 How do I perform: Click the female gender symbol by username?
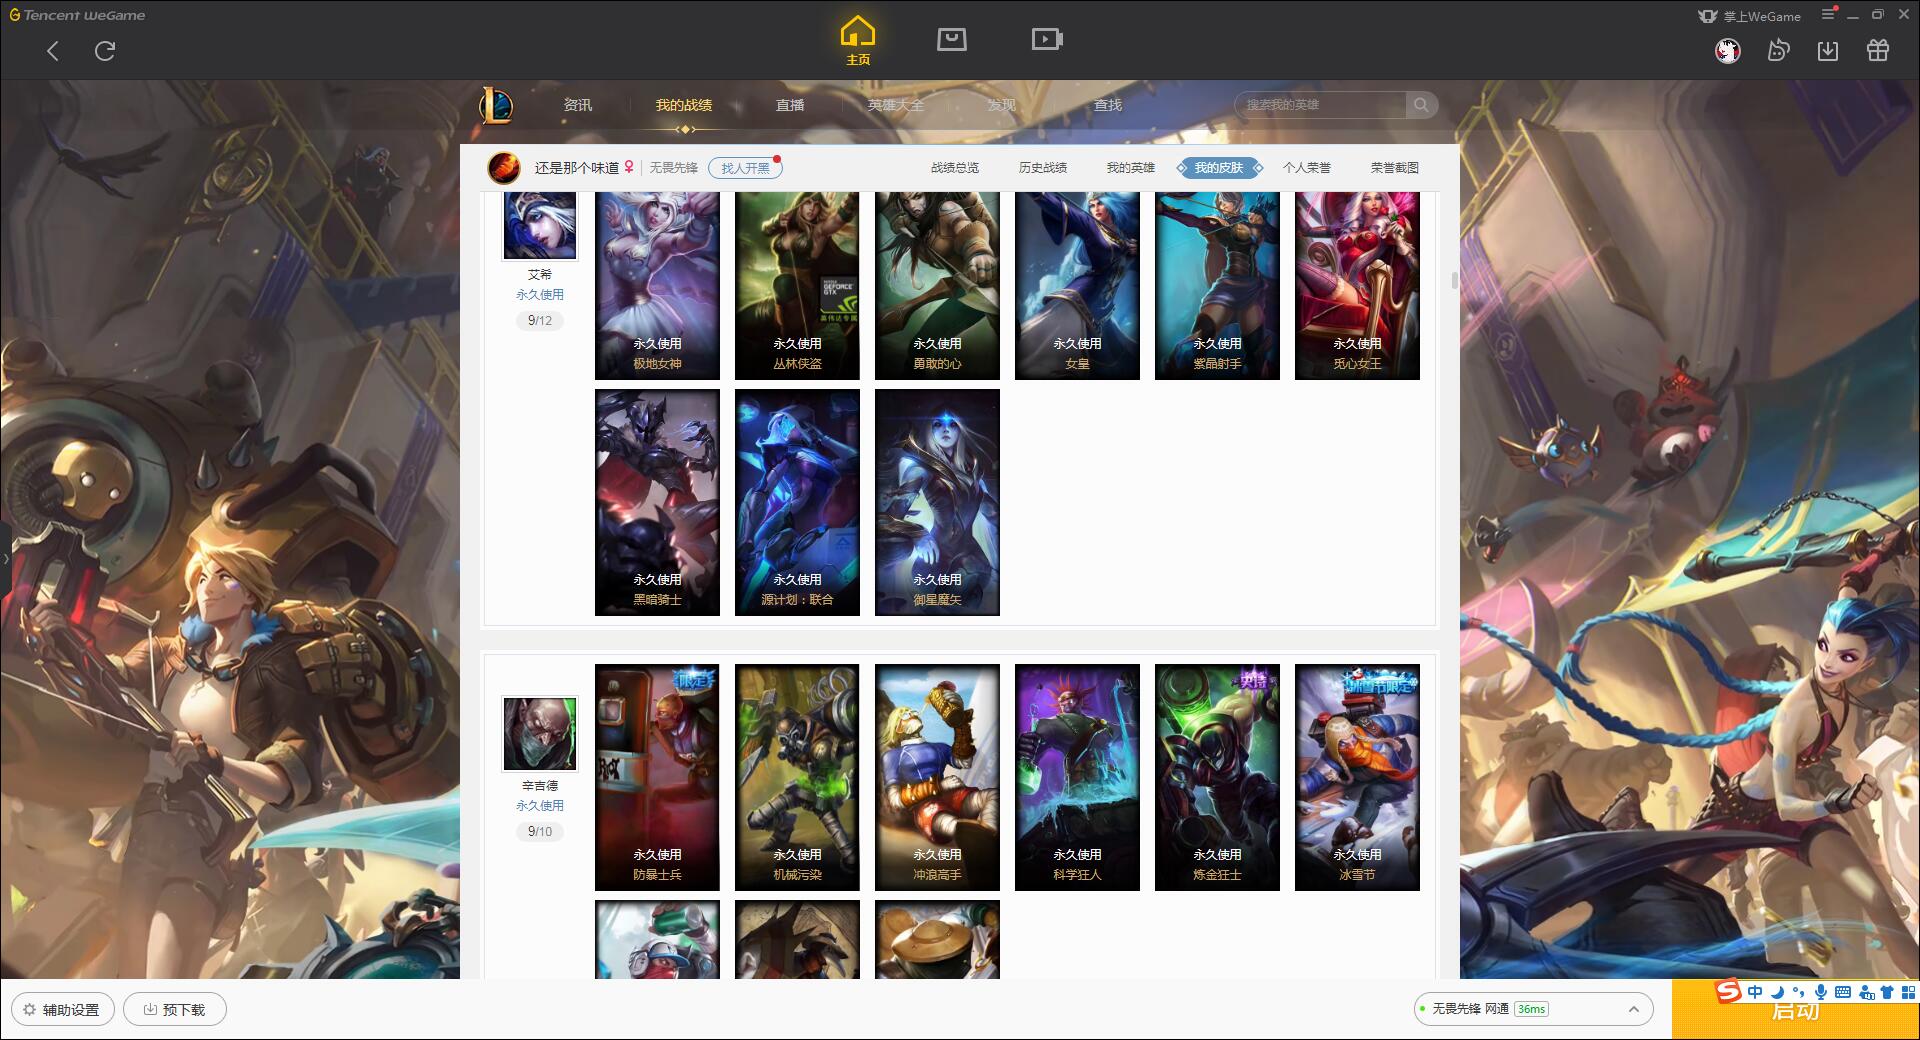tap(629, 167)
